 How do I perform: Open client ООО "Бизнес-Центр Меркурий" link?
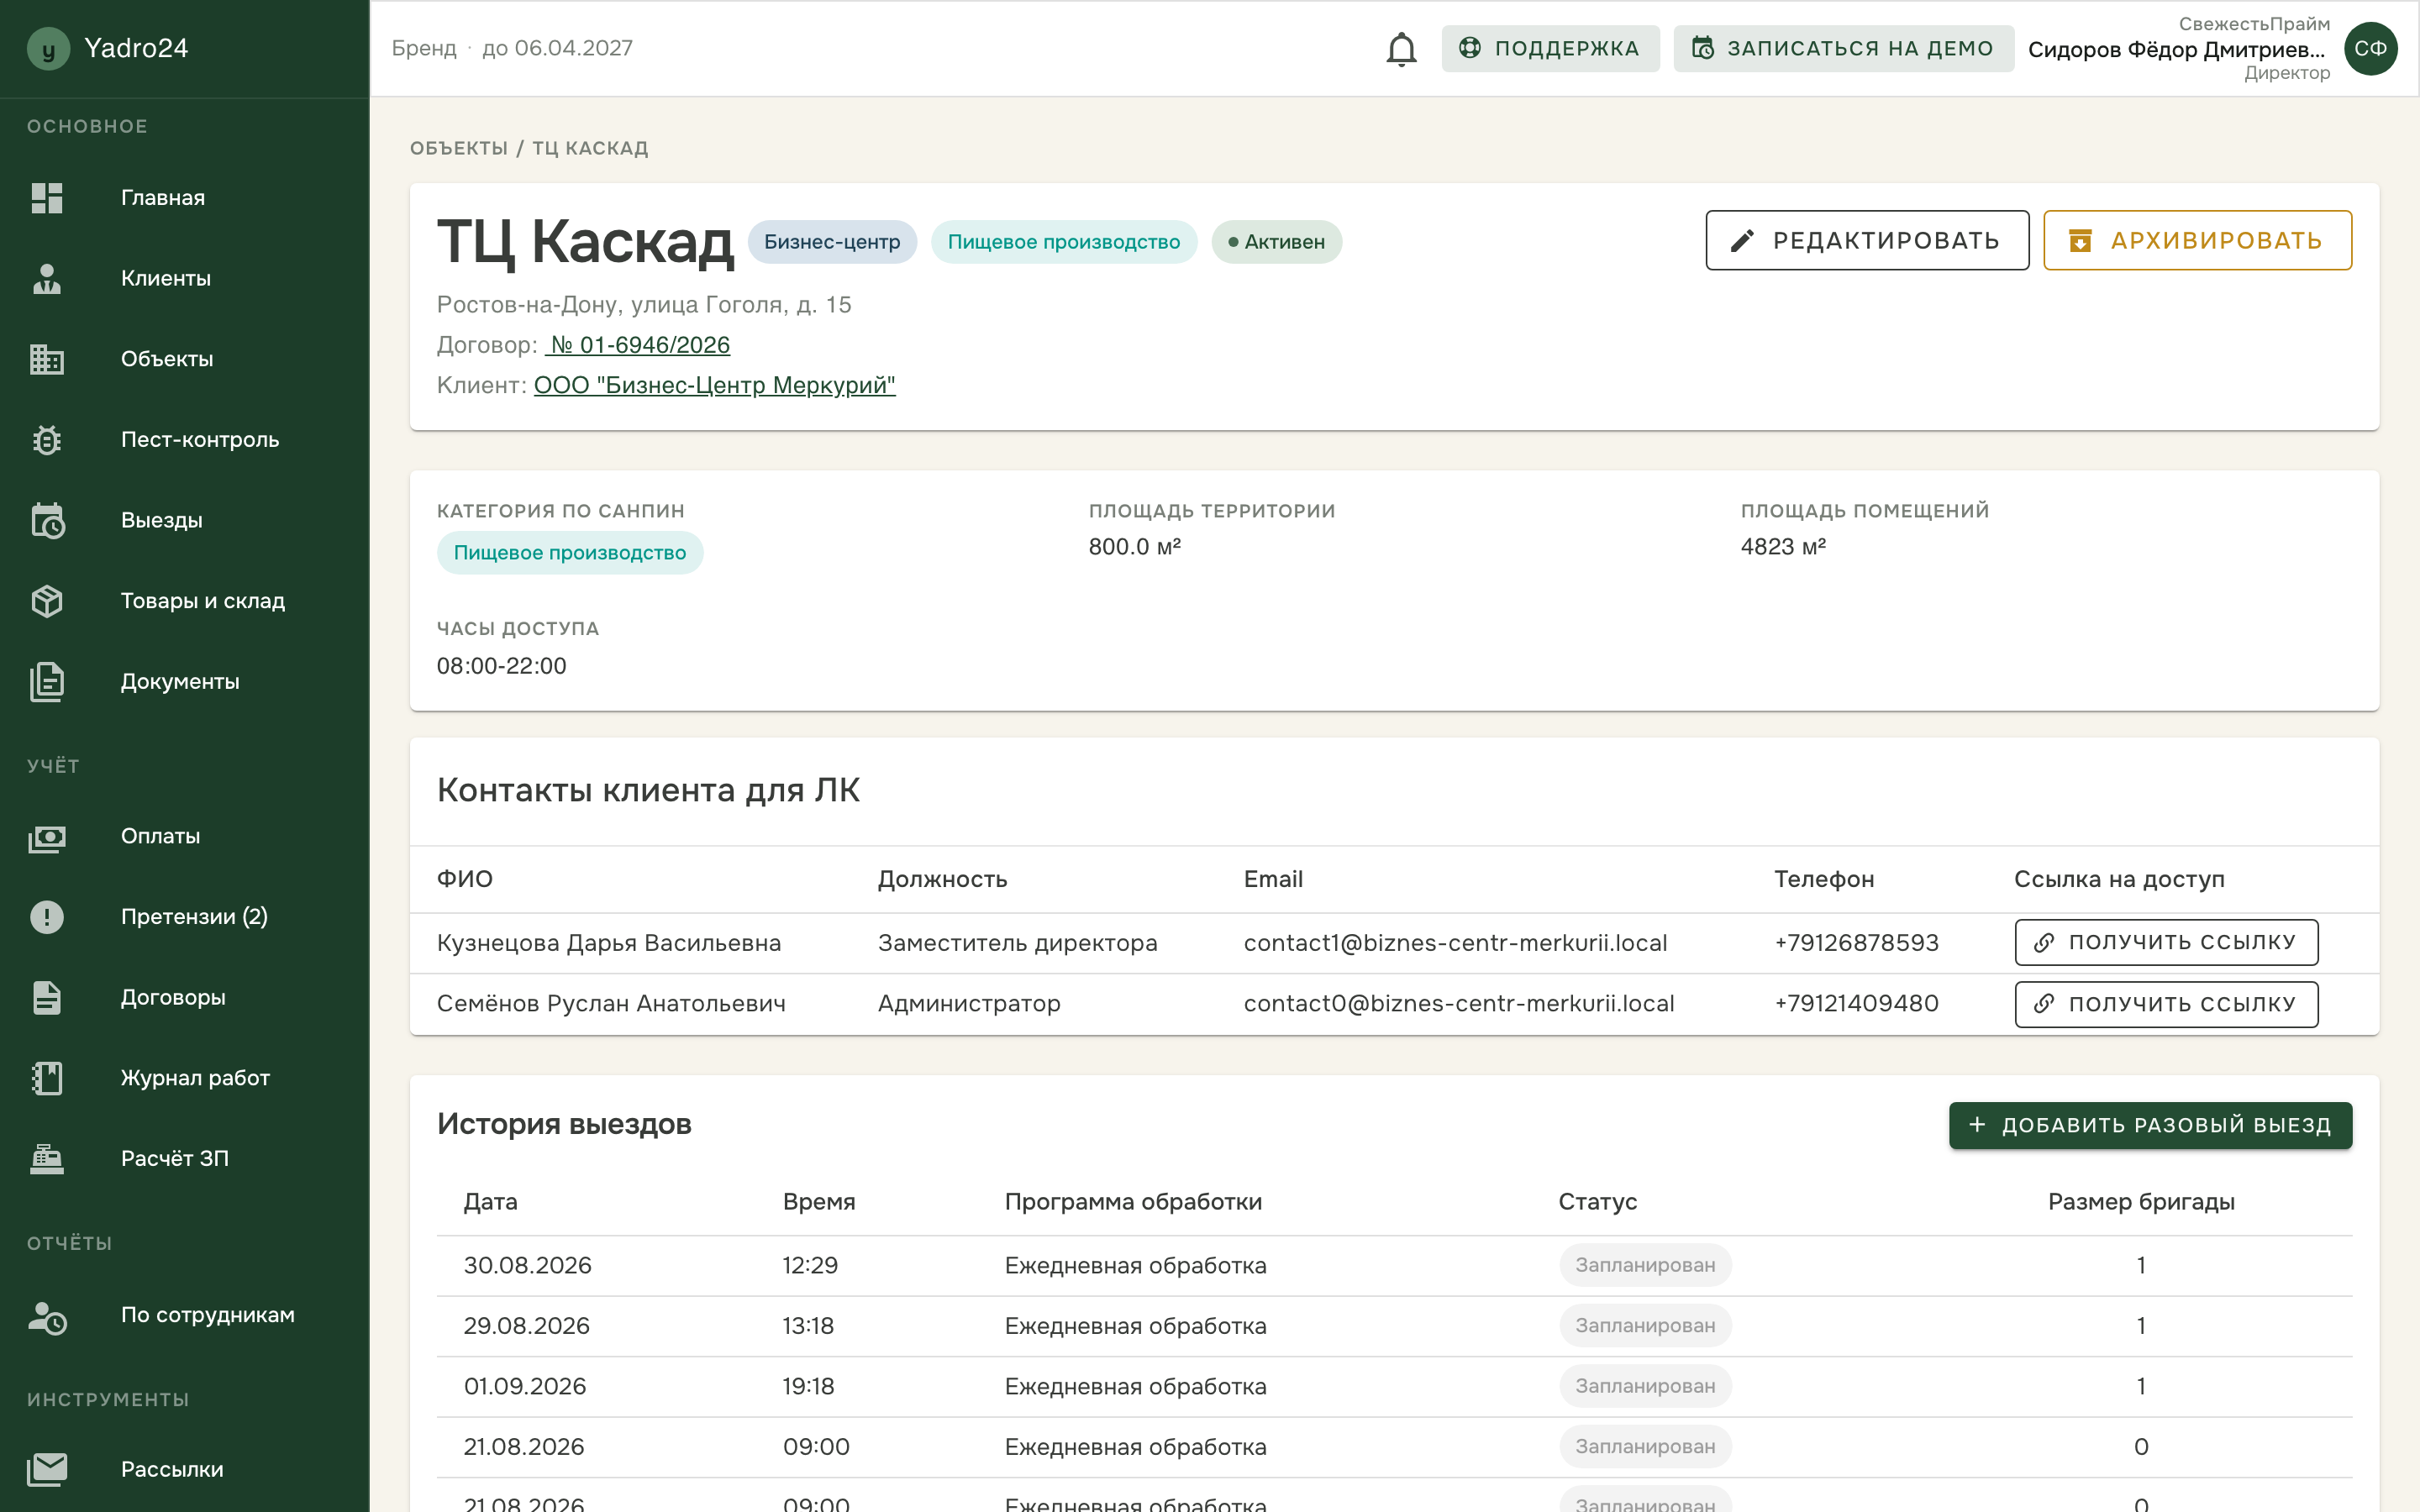coord(714,385)
